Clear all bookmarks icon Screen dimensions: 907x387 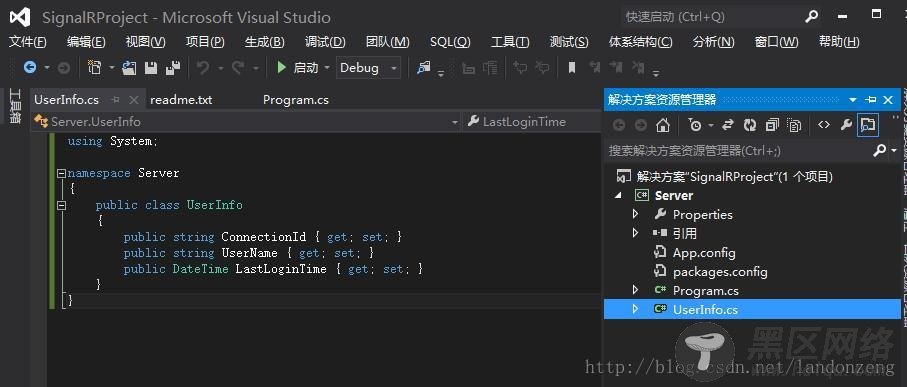[x=638, y=68]
